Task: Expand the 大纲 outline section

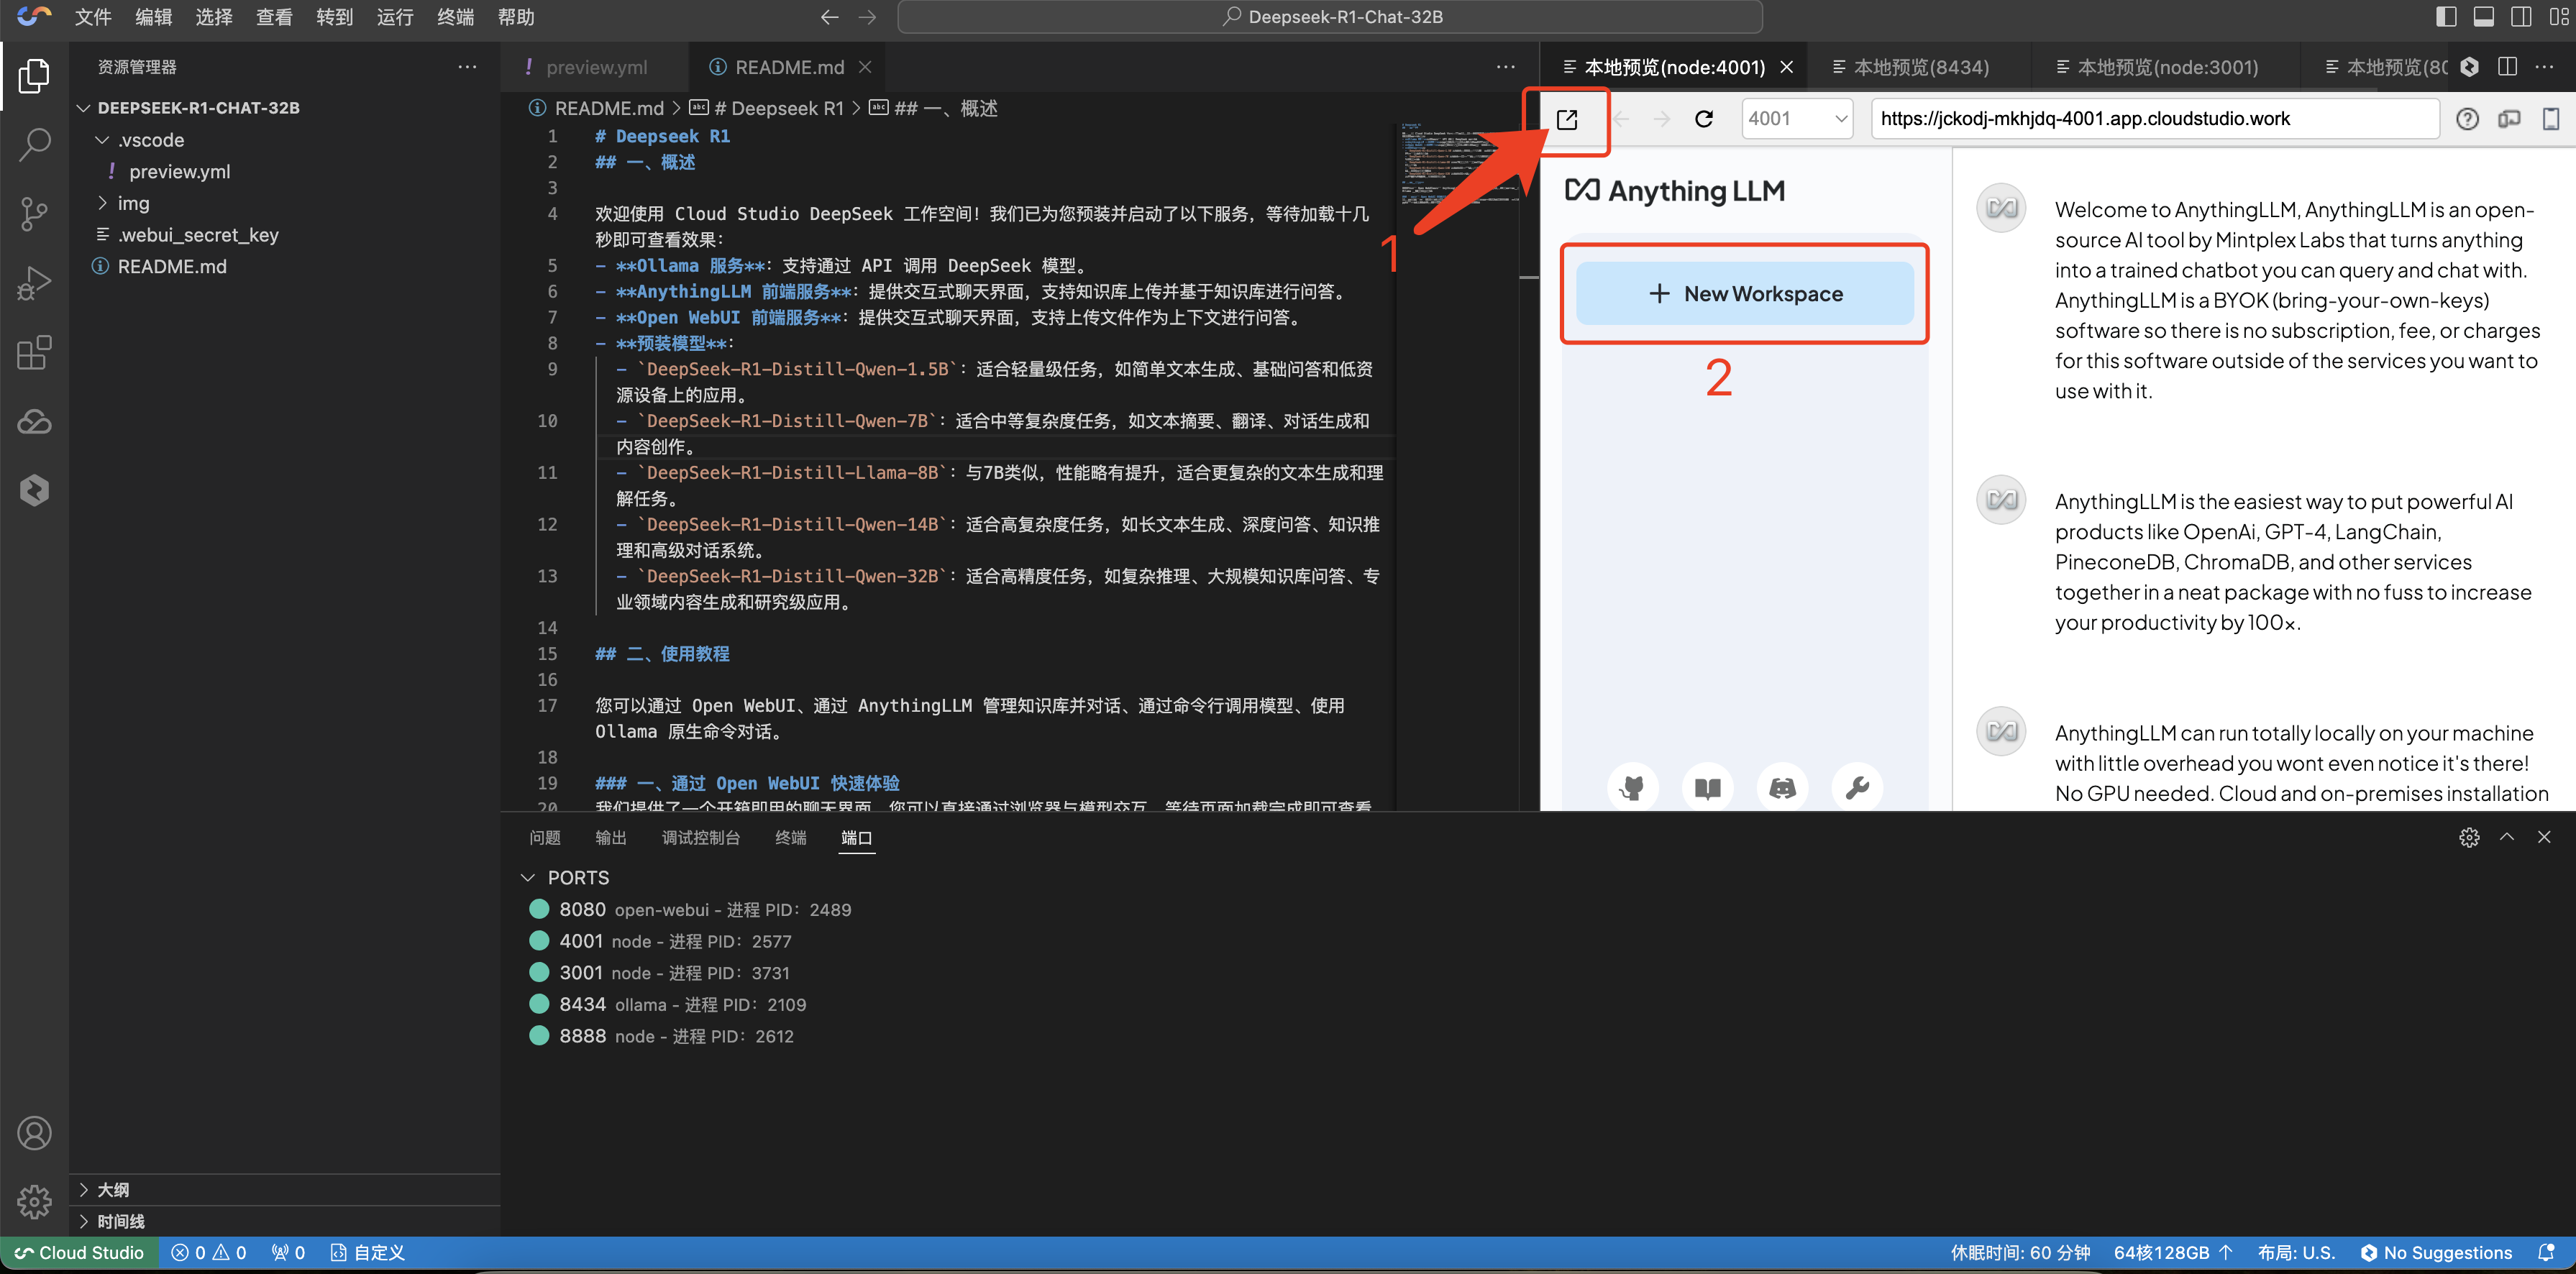Action: pos(84,1189)
